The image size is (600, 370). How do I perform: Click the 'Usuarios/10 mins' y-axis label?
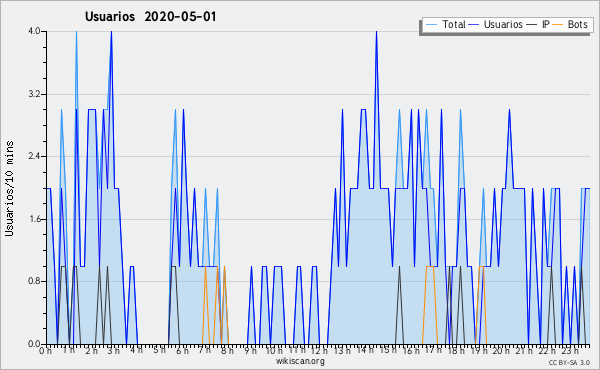[x=9, y=188]
